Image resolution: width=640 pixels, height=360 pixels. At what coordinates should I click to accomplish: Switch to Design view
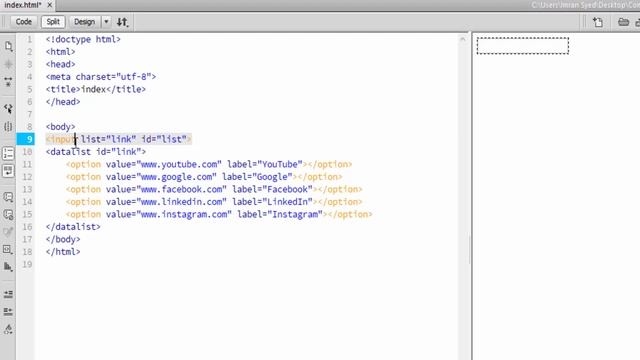click(84, 22)
